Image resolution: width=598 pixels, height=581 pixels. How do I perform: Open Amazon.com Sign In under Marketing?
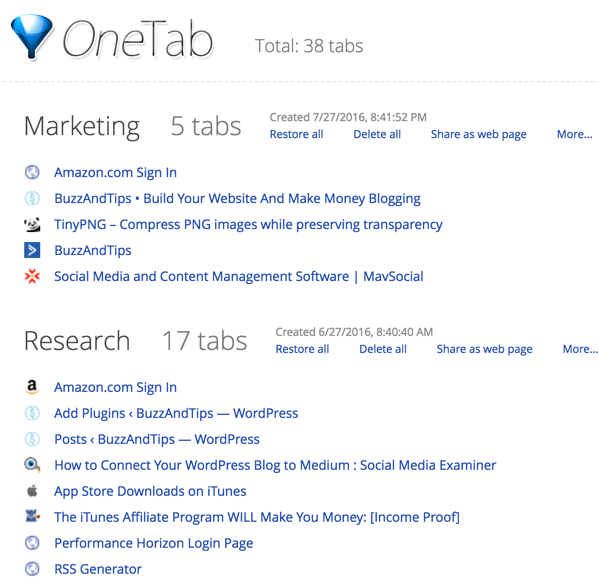tap(115, 172)
